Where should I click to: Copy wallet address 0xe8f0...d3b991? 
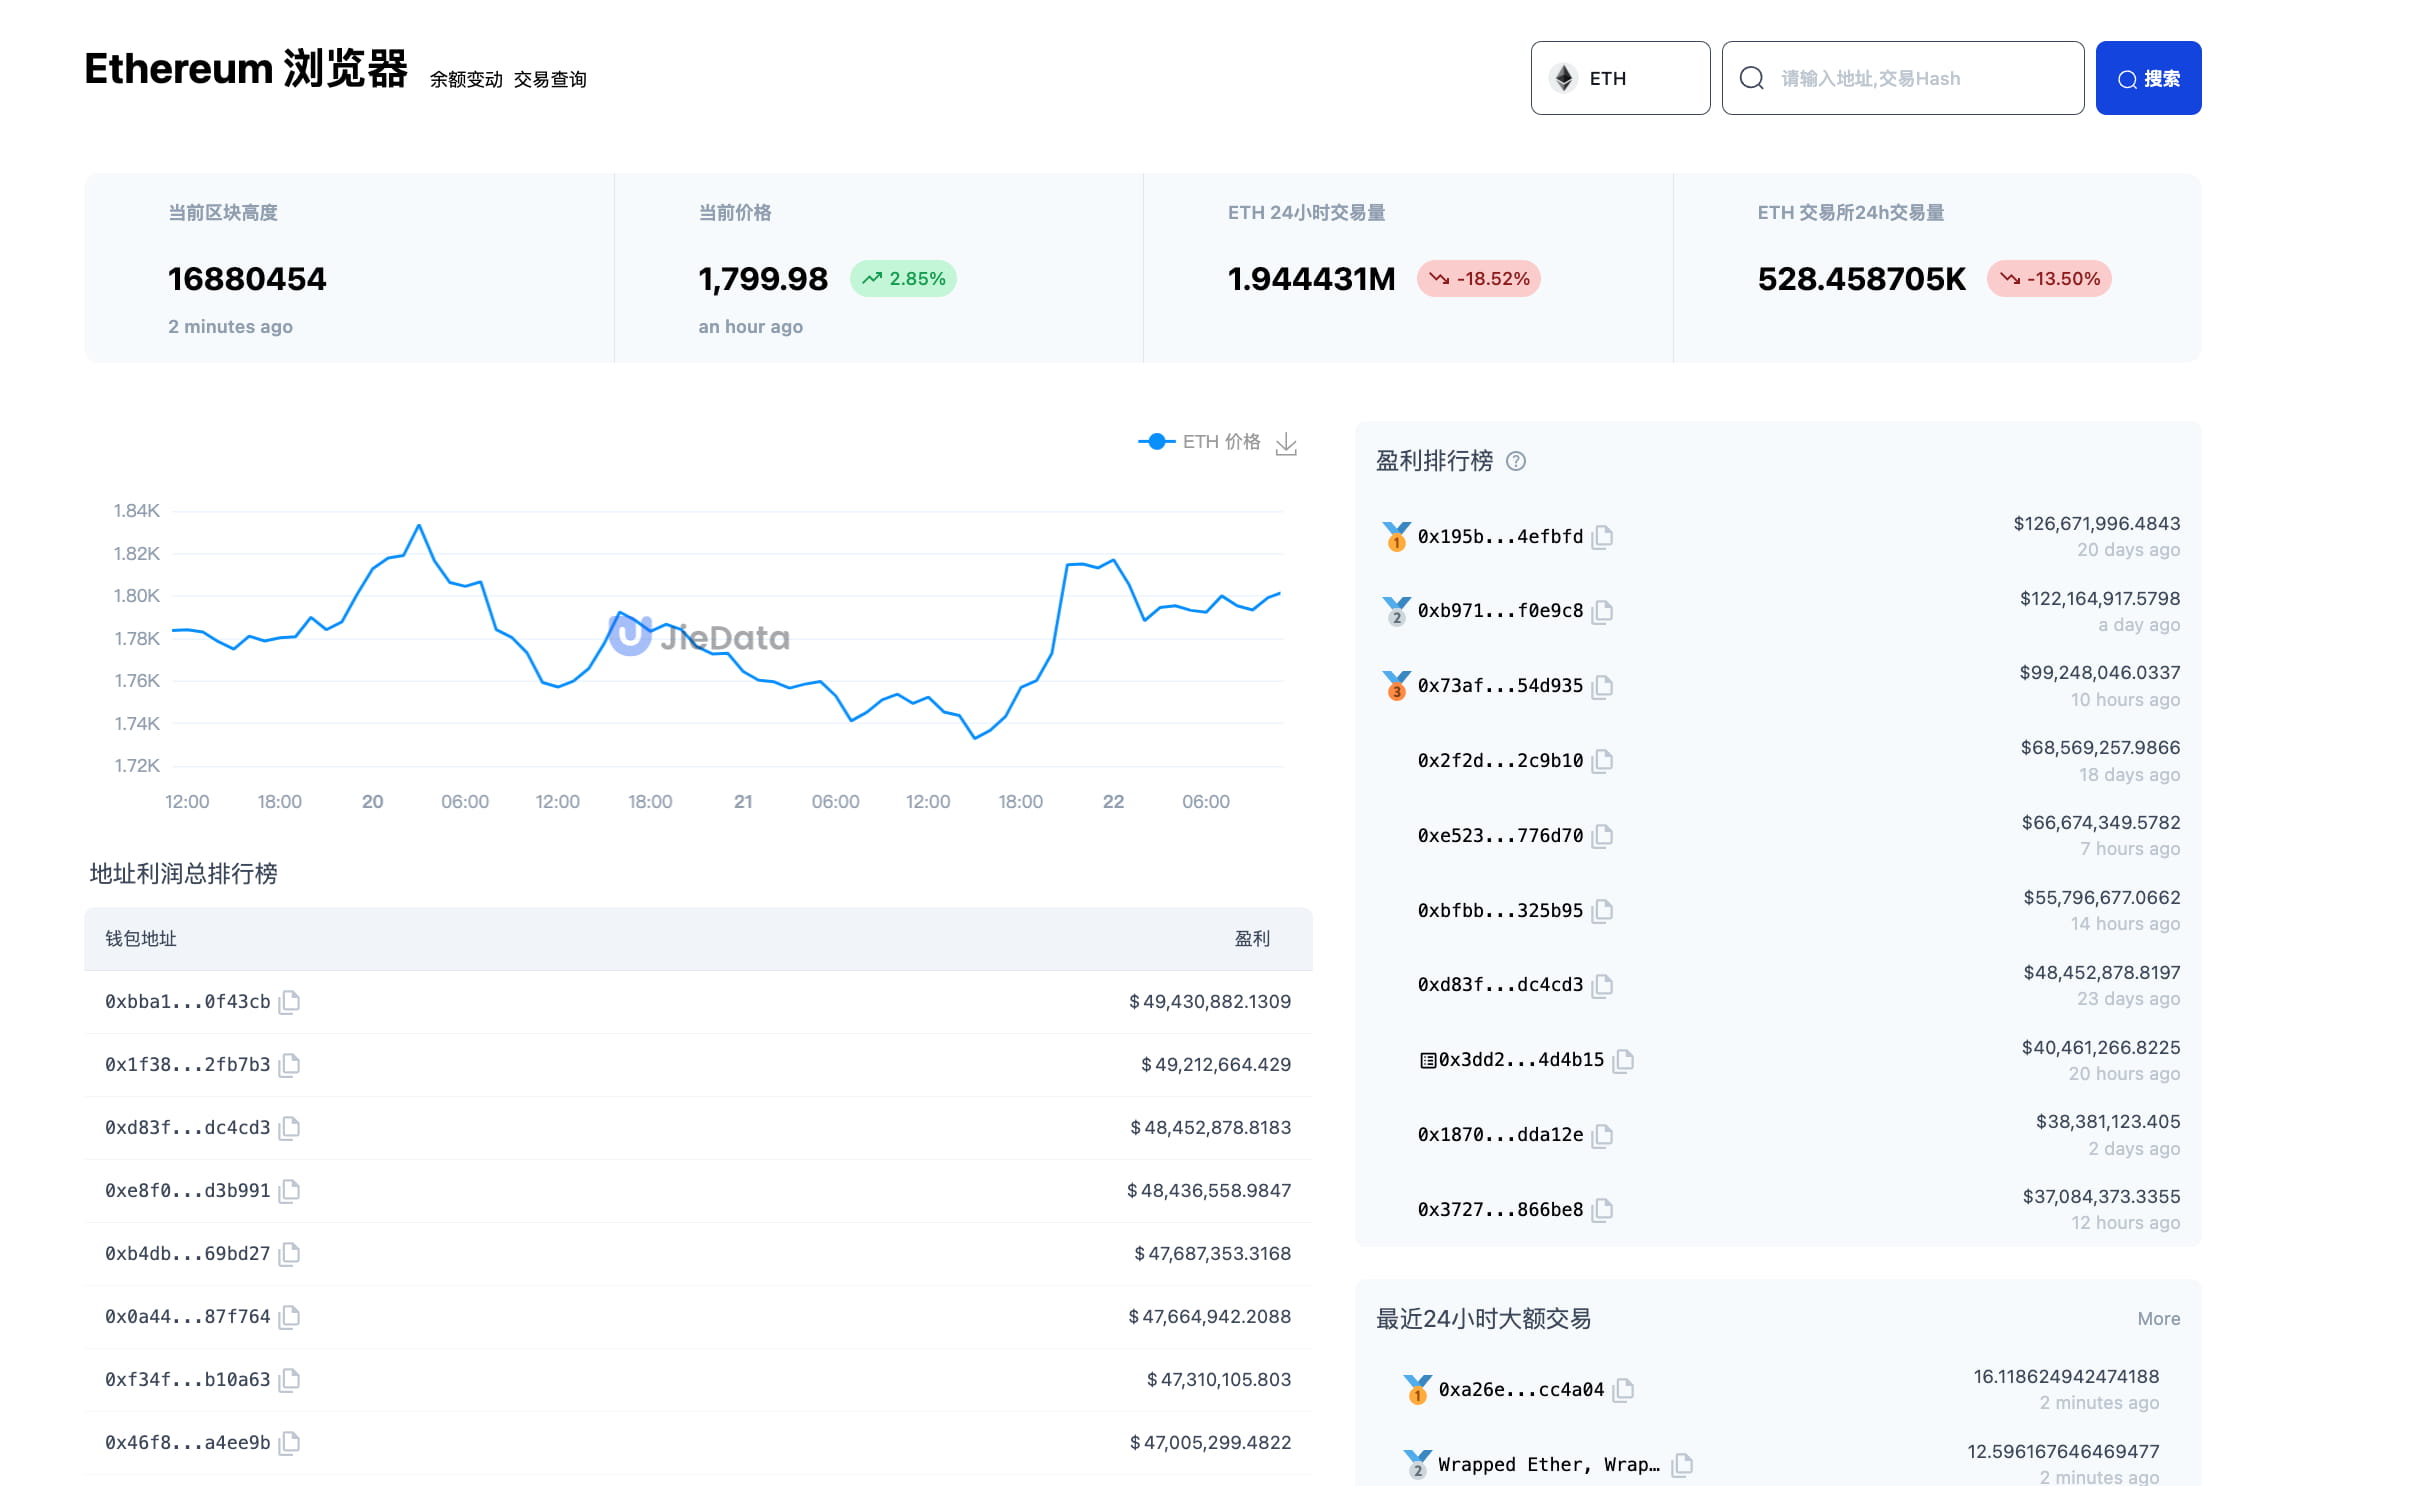click(289, 1191)
